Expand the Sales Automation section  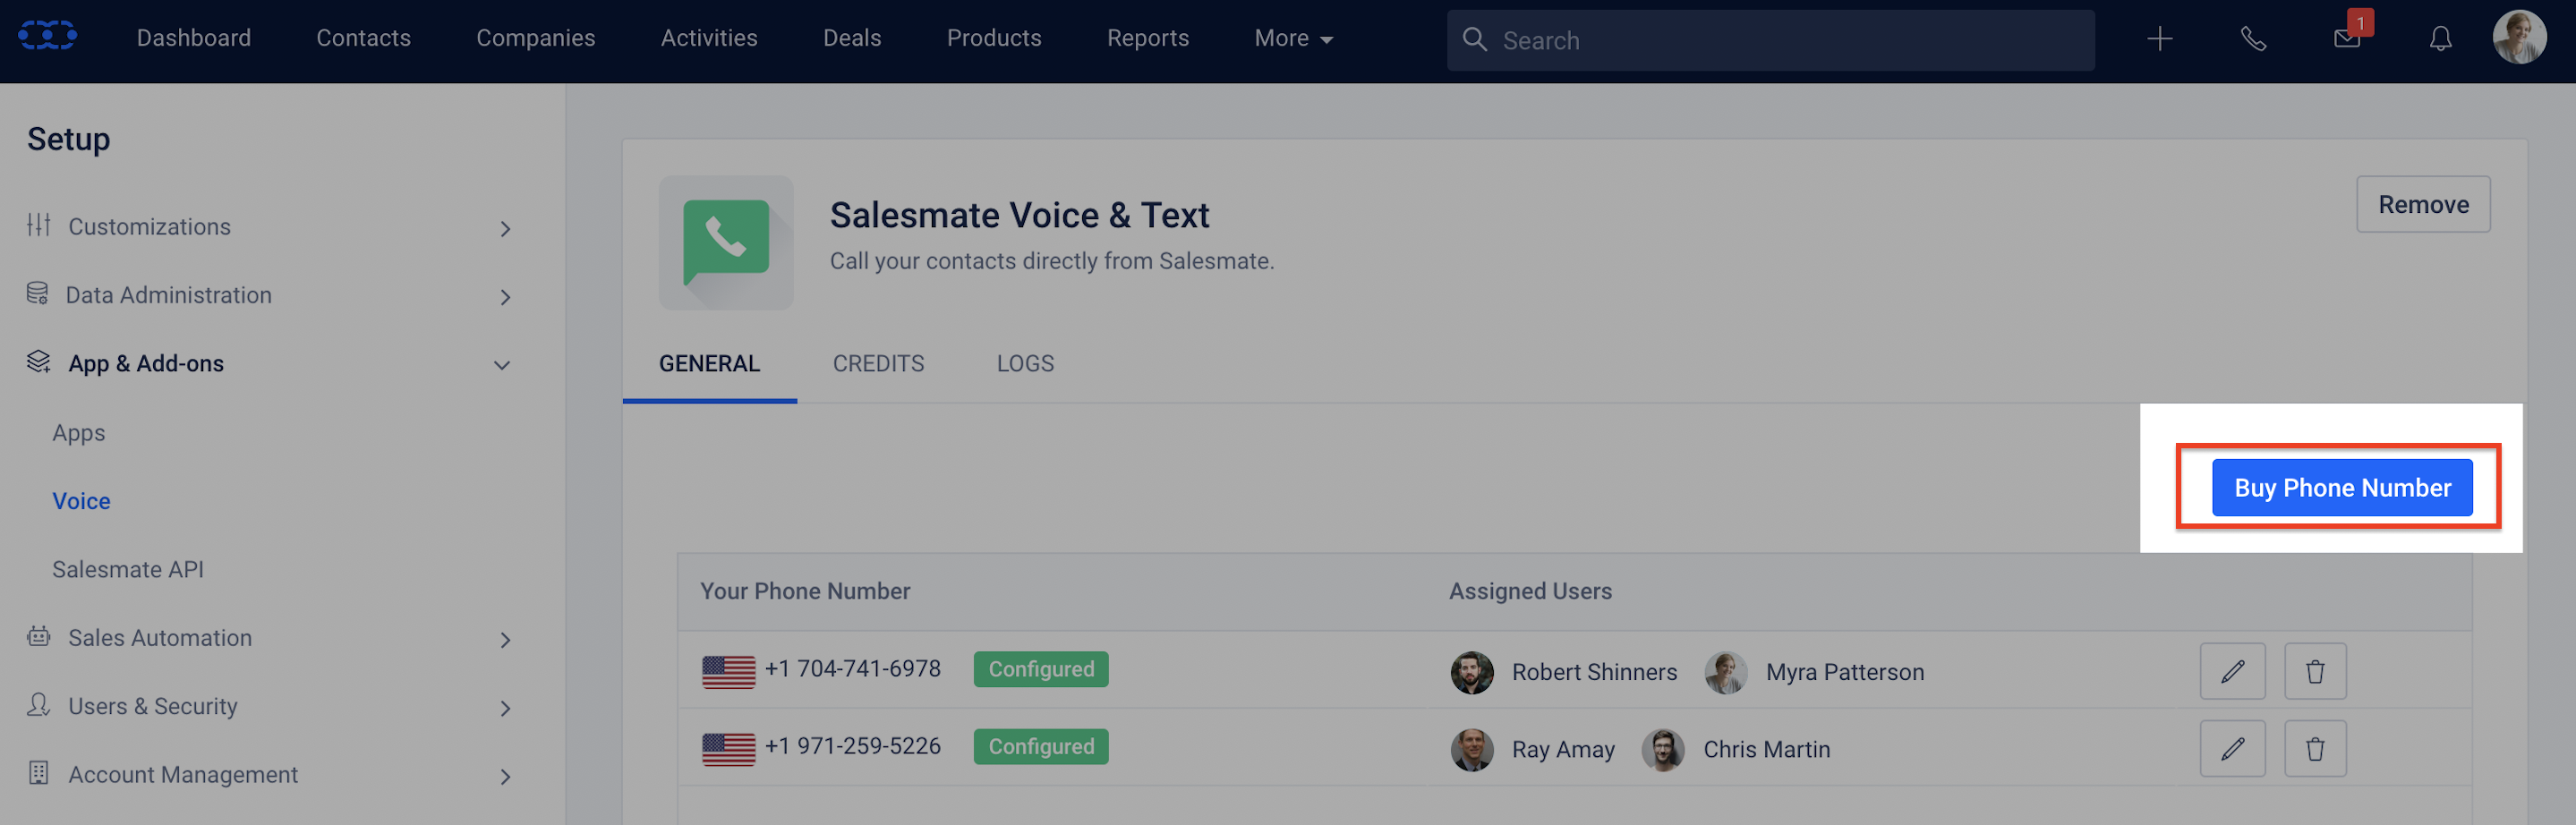pyautogui.click(x=506, y=639)
